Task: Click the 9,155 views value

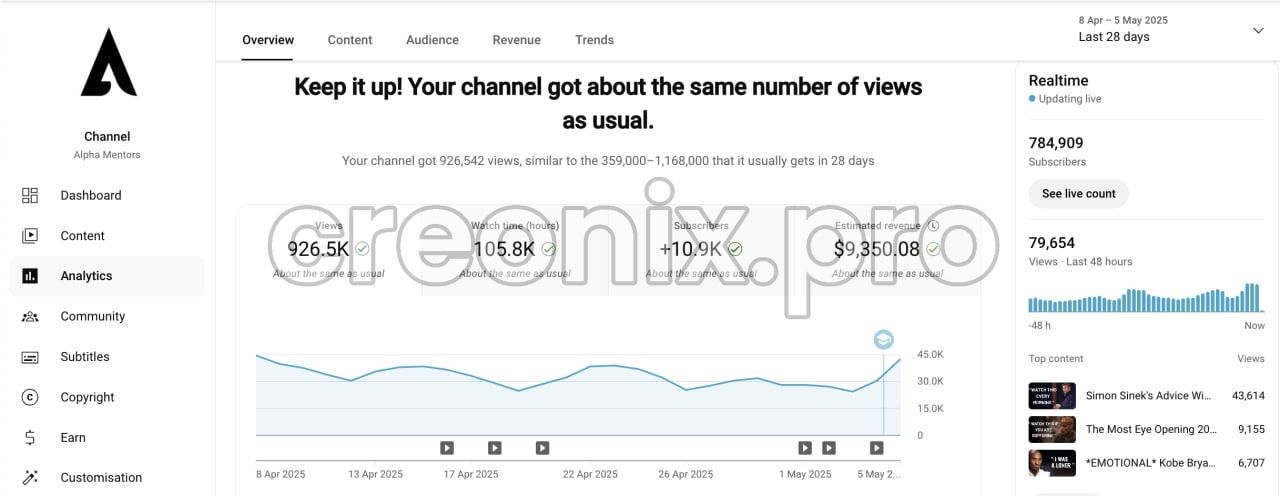Action: [1251, 430]
